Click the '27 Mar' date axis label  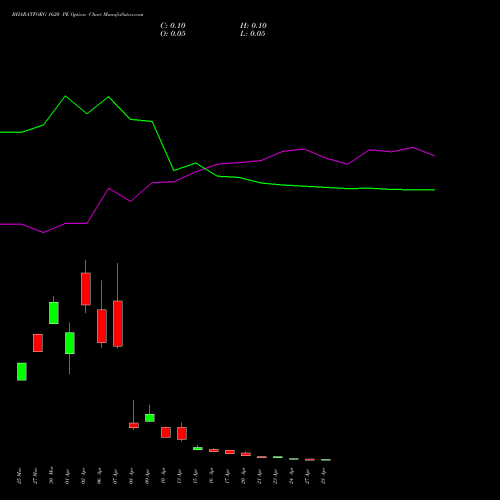pos(35,476)
